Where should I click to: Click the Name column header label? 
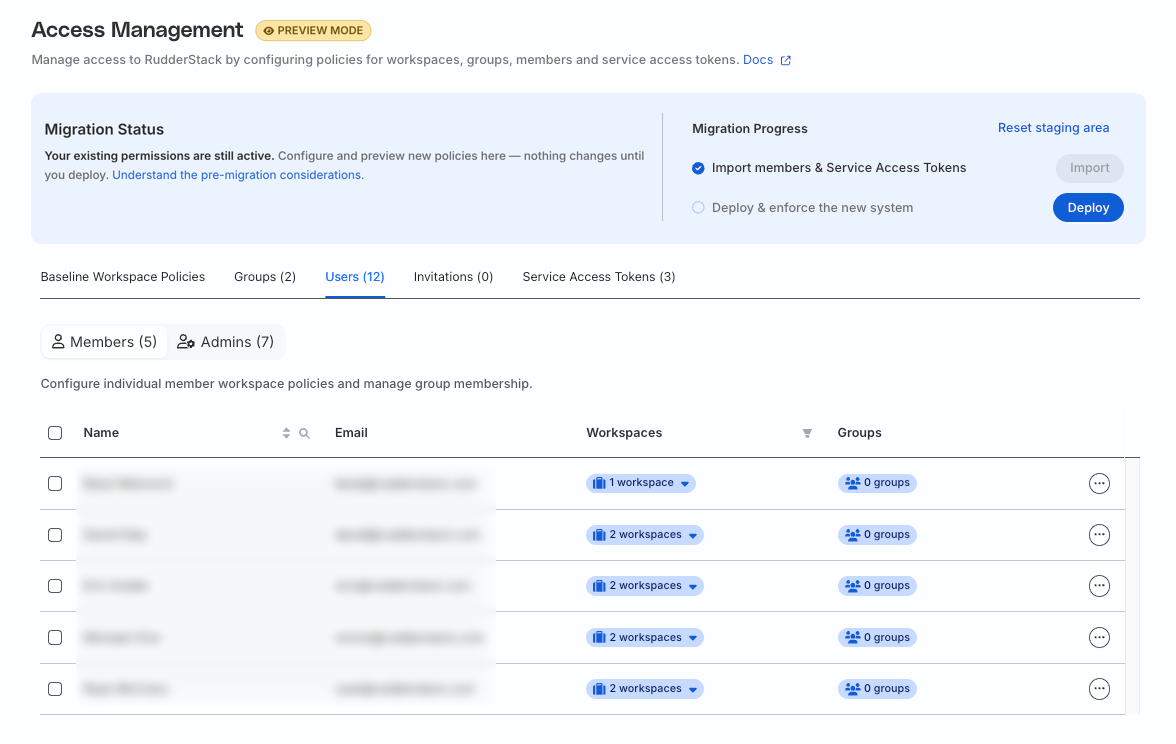(x=101, y=433)
